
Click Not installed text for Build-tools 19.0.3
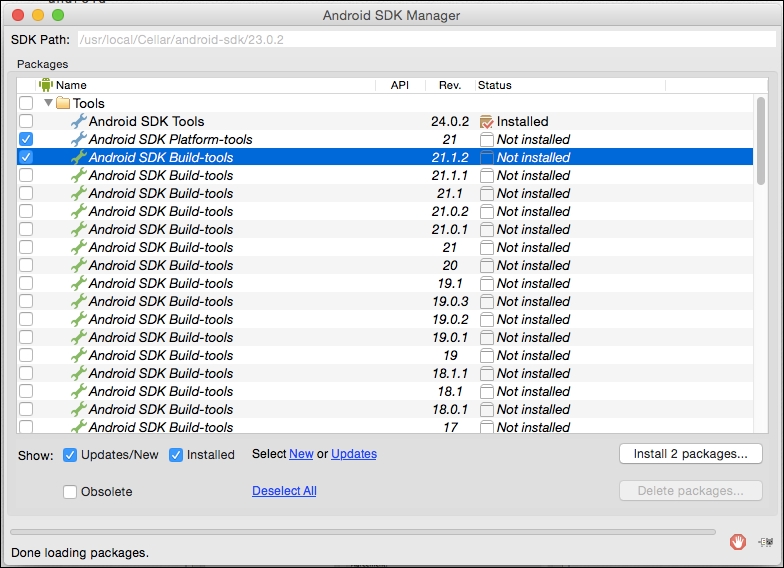[534, 302]
